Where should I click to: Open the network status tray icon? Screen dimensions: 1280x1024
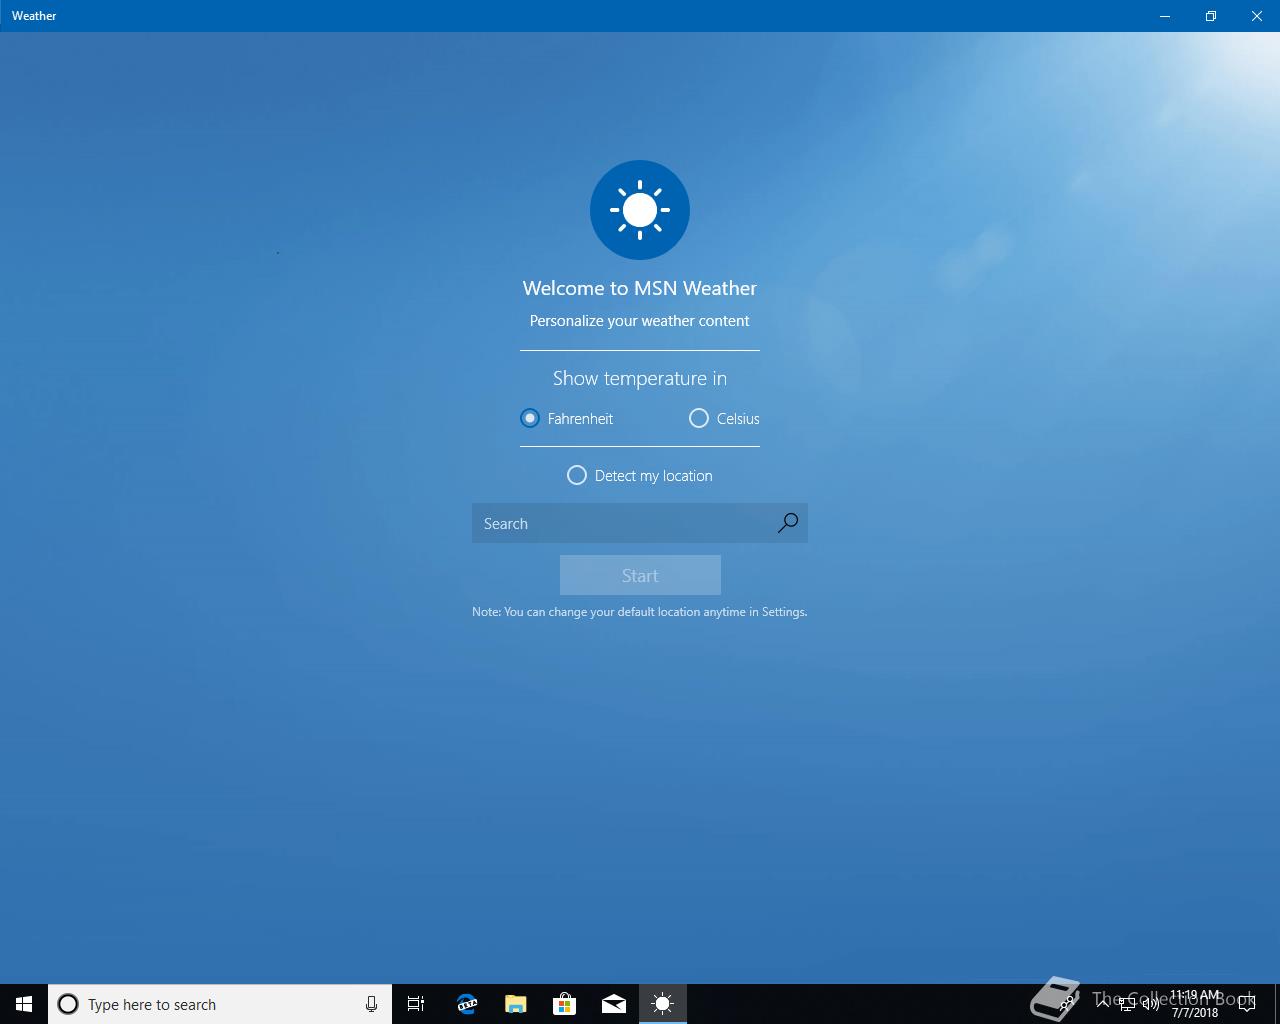[x=1126, y=1004]
